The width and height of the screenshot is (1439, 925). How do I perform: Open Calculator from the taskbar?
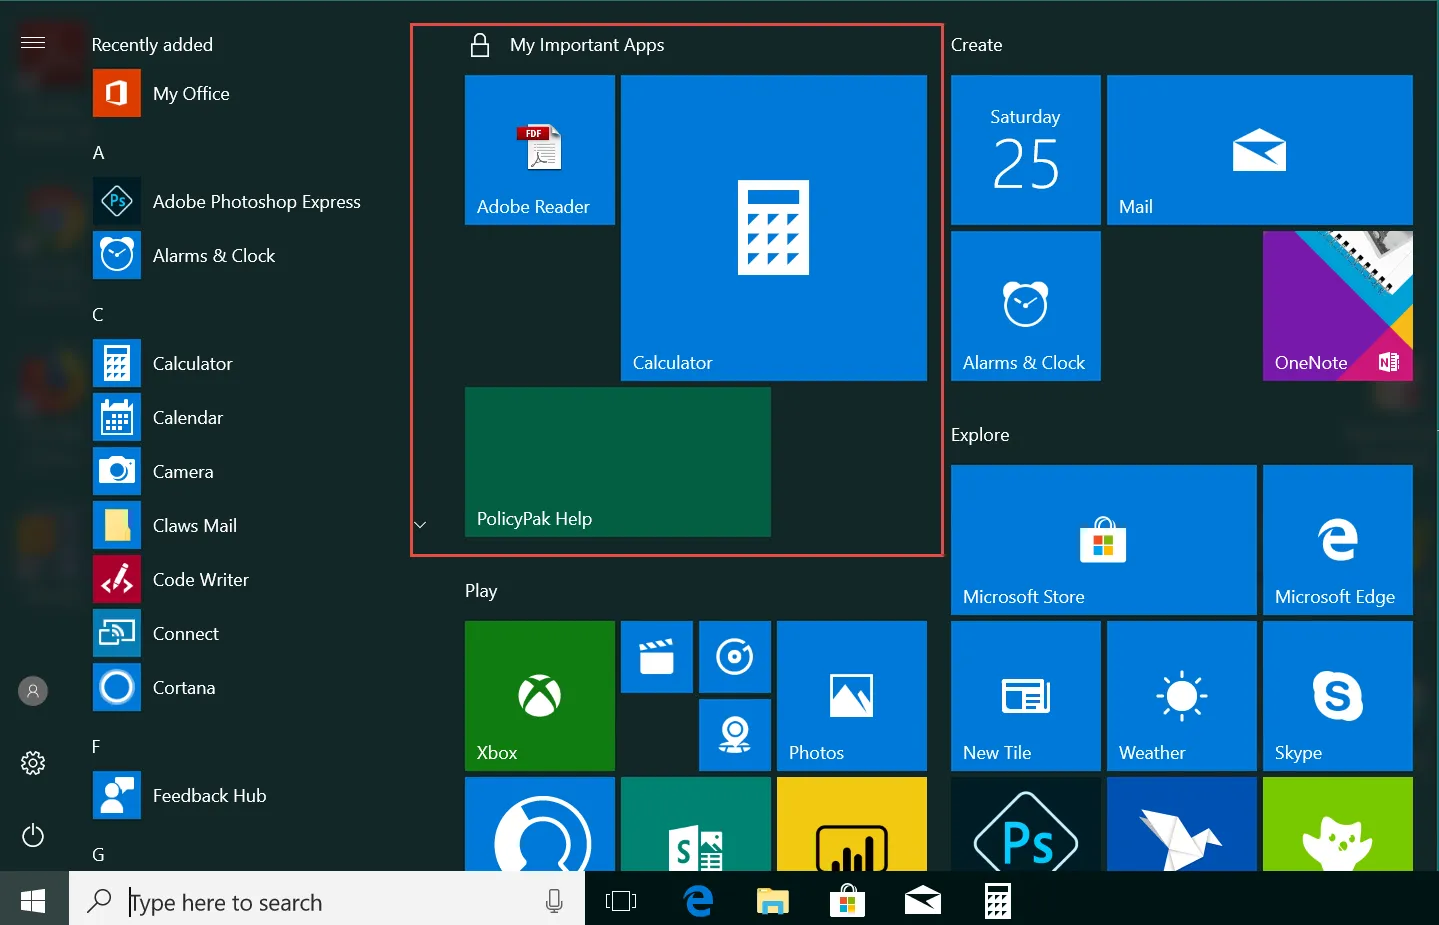click(997, 901)
